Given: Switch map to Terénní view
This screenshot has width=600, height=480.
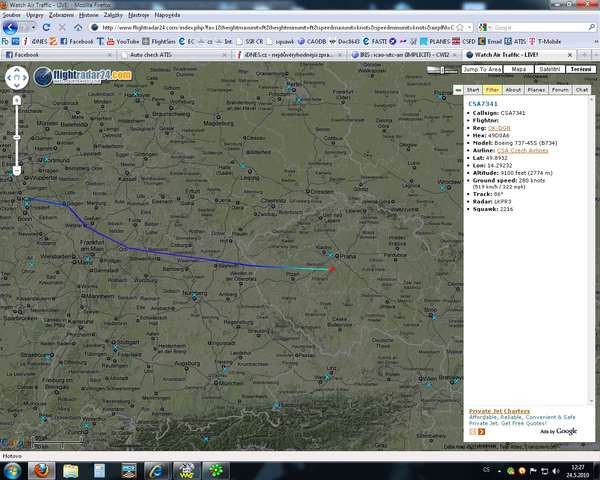Looking at the screenshot, I should (579, 69).
